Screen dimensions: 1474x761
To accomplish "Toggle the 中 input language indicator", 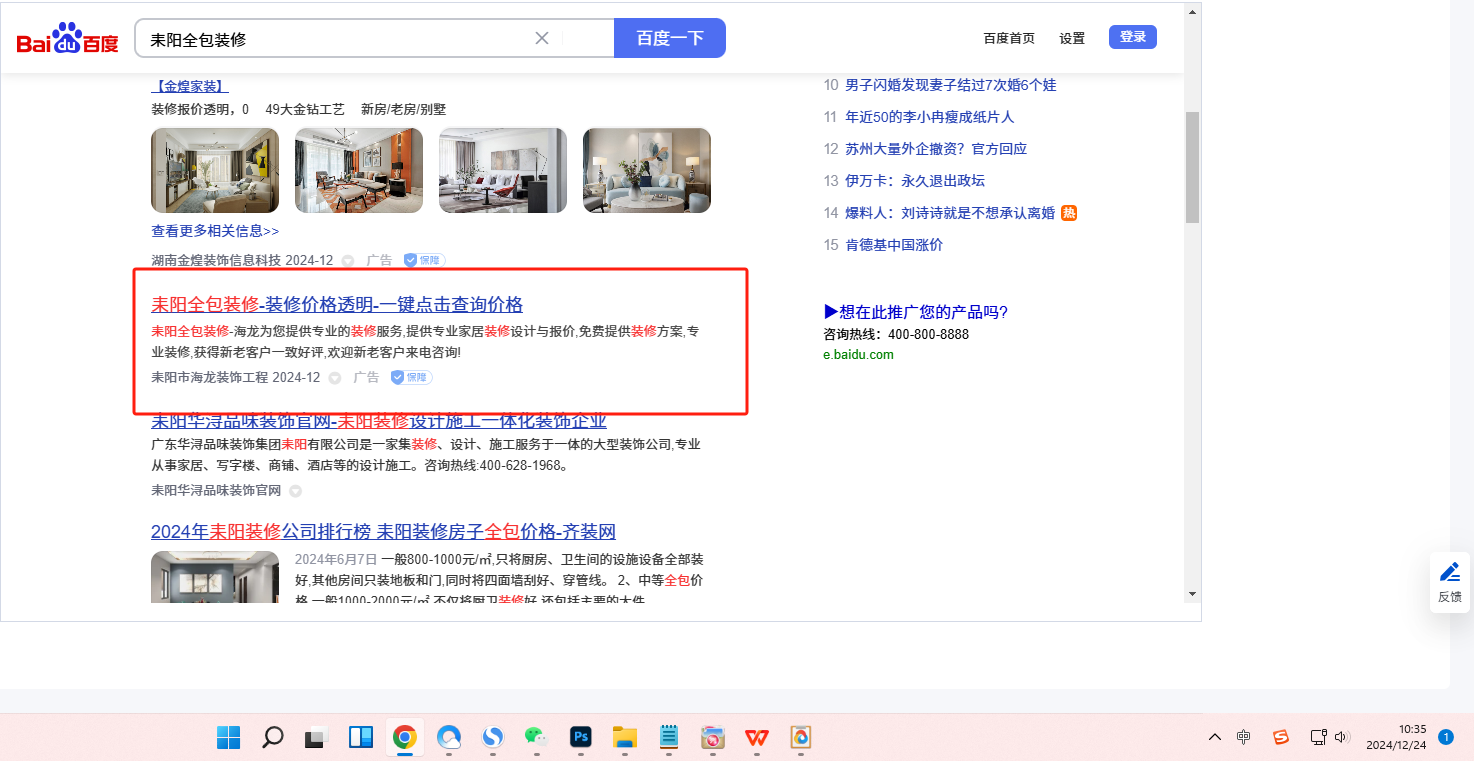I will click(x=1244, y=737).
